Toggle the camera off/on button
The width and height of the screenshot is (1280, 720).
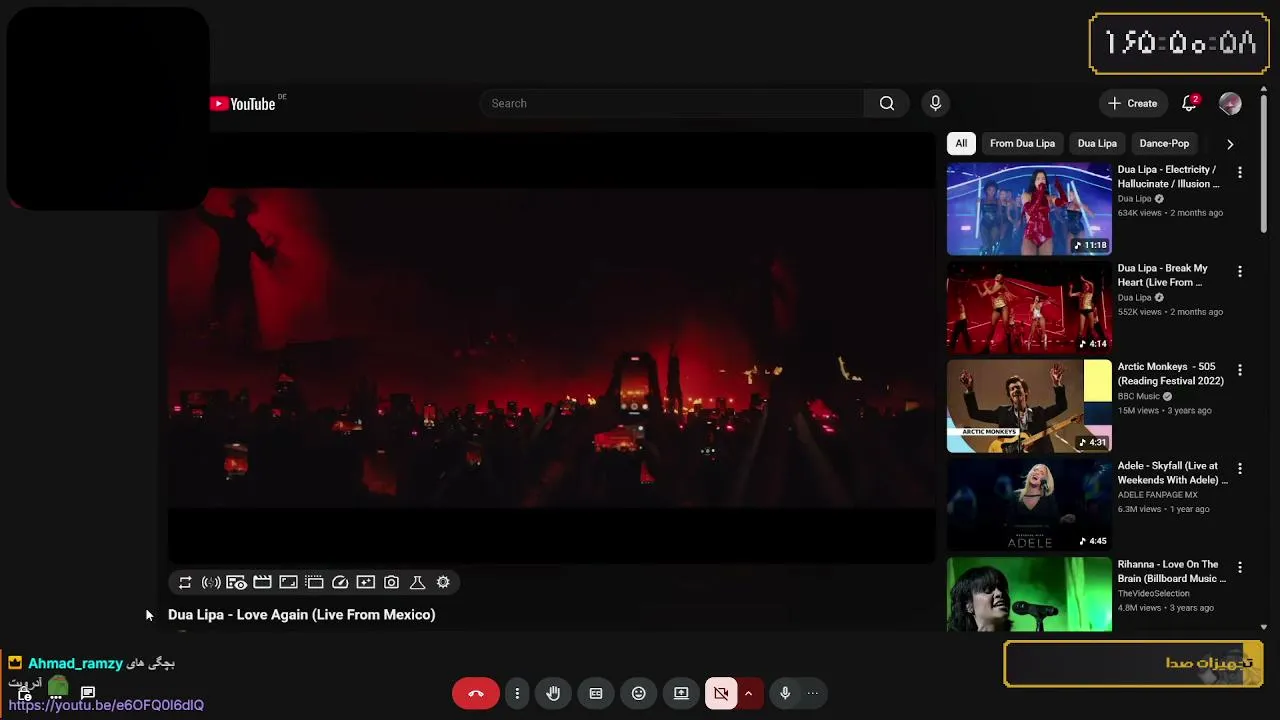coord(721,693)
